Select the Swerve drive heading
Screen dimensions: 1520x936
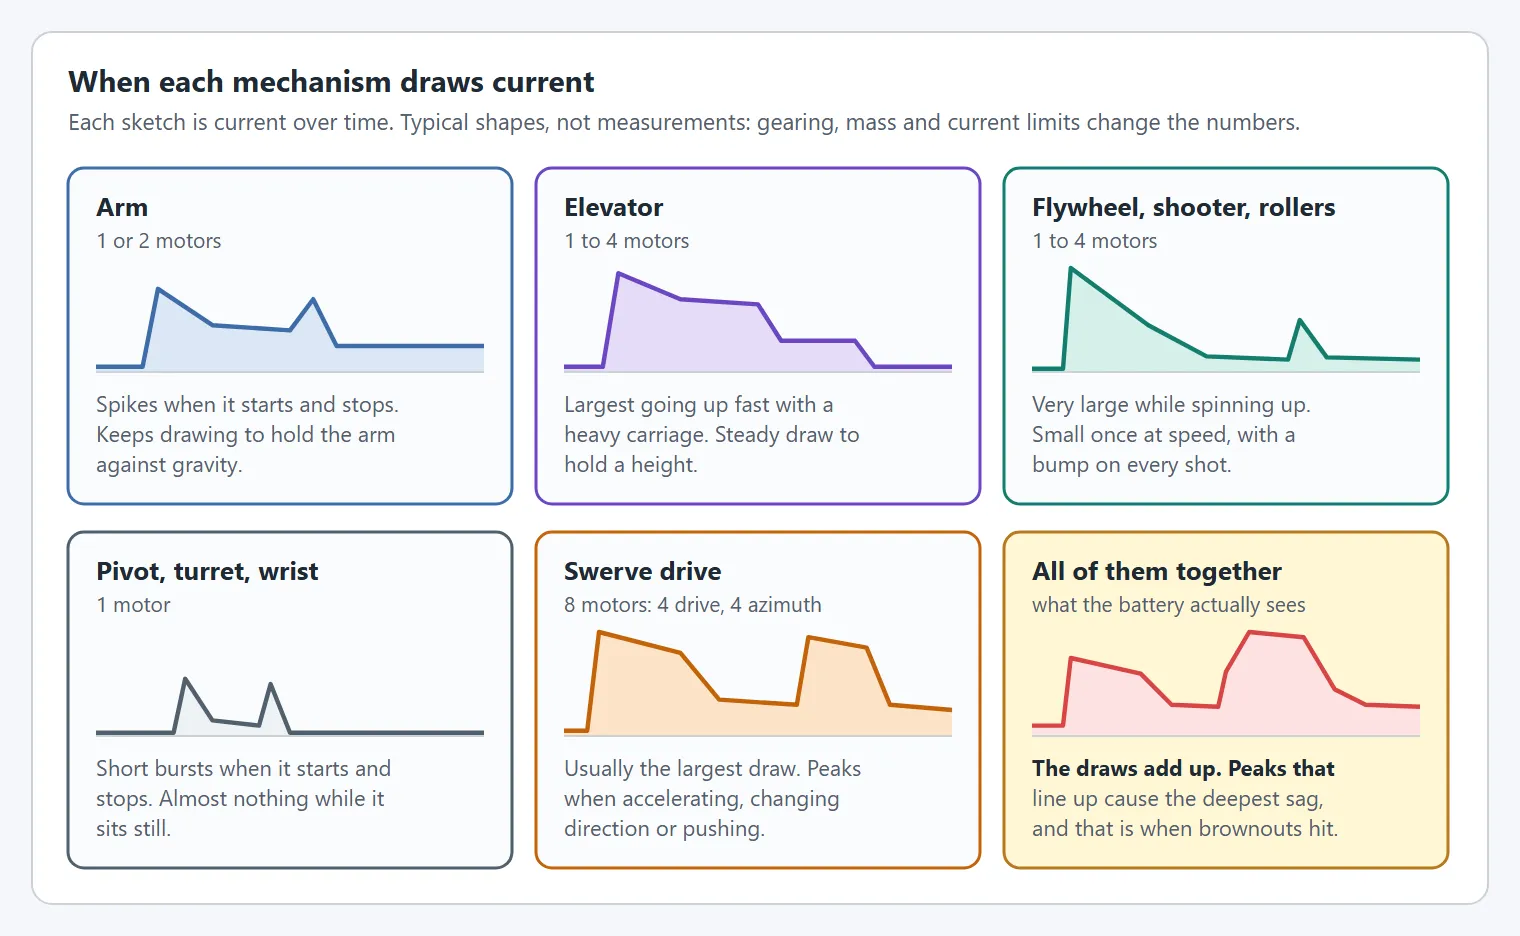click(642, 572)
